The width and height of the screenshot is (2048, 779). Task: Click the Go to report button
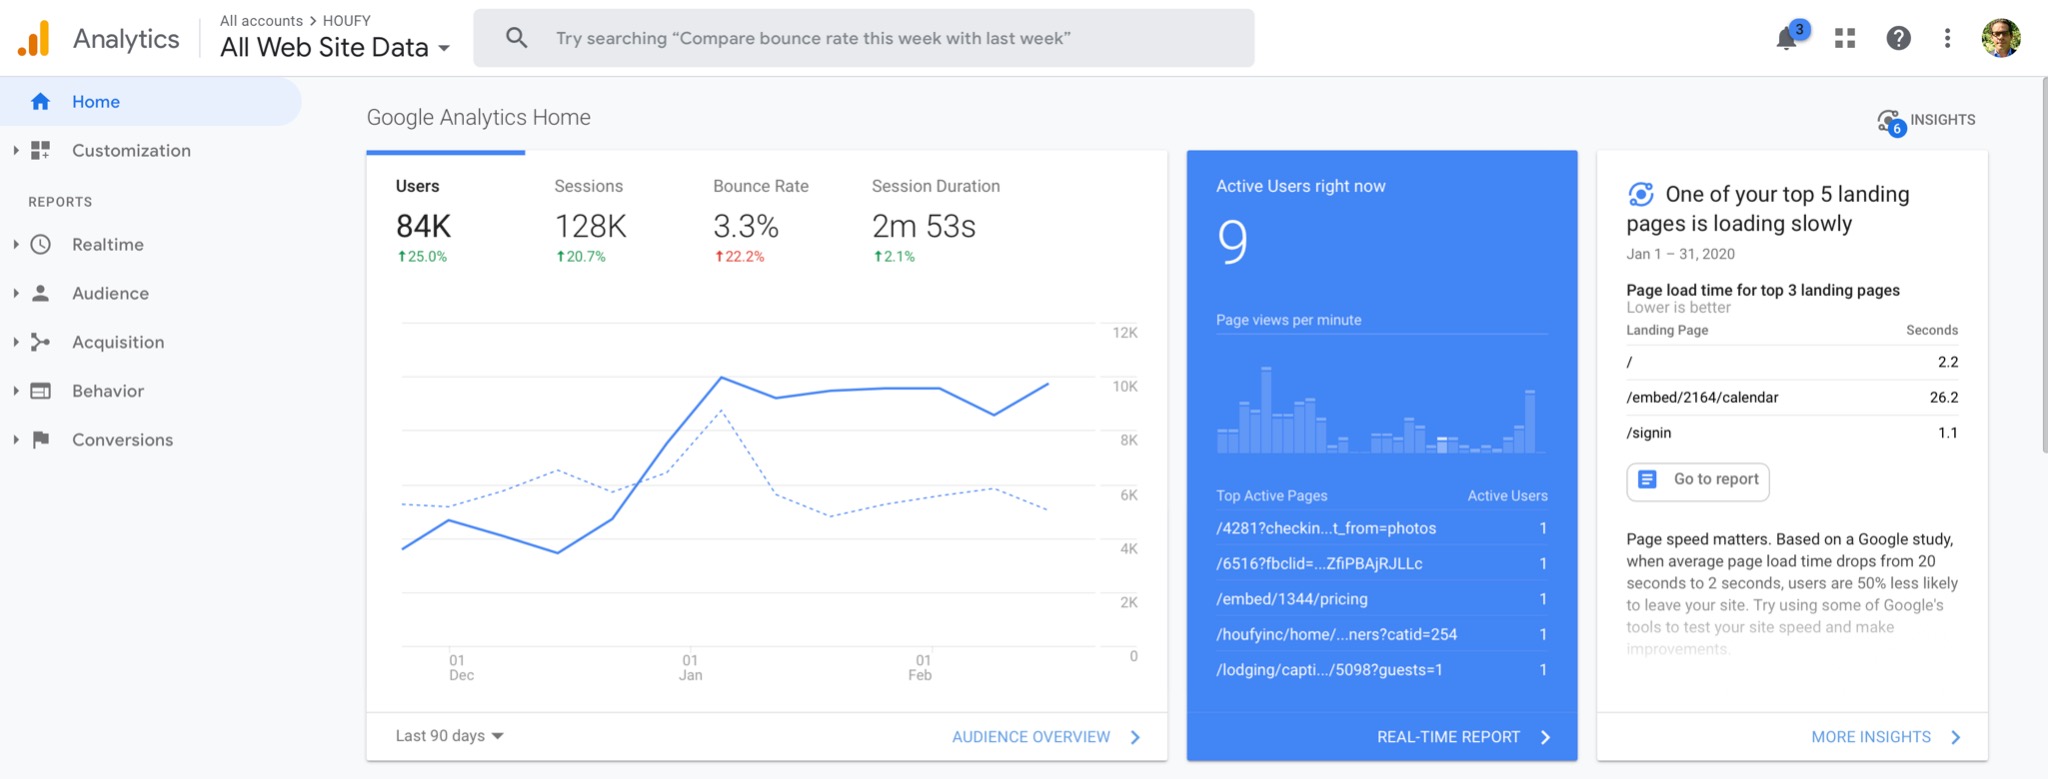coord(1697,480)
